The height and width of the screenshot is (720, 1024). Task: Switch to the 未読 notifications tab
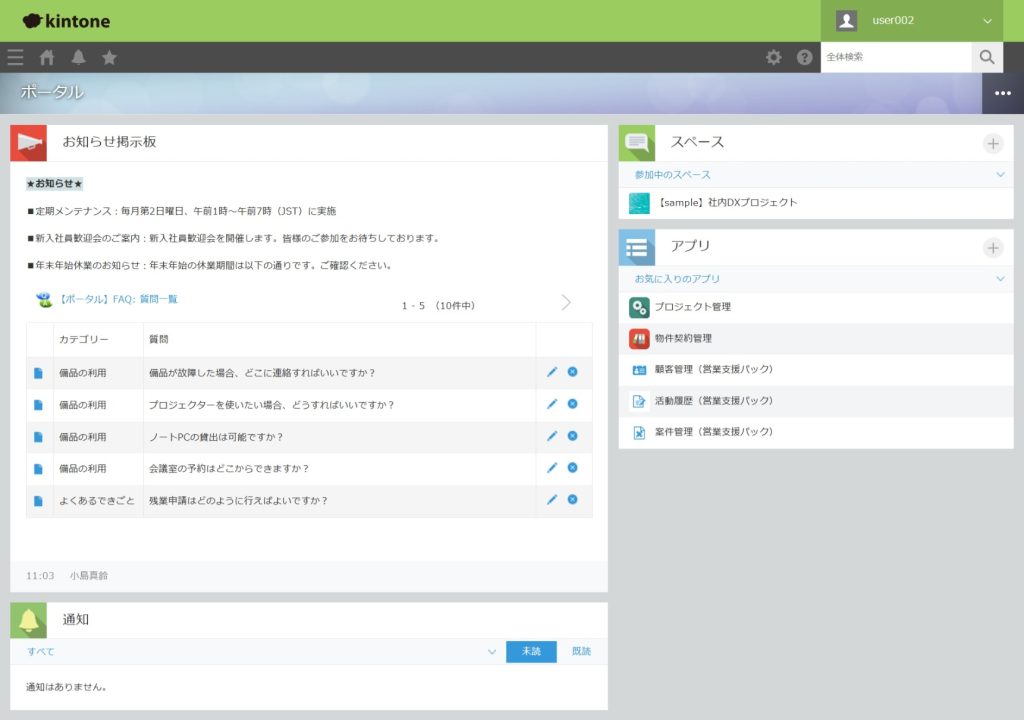coord(531,652)
